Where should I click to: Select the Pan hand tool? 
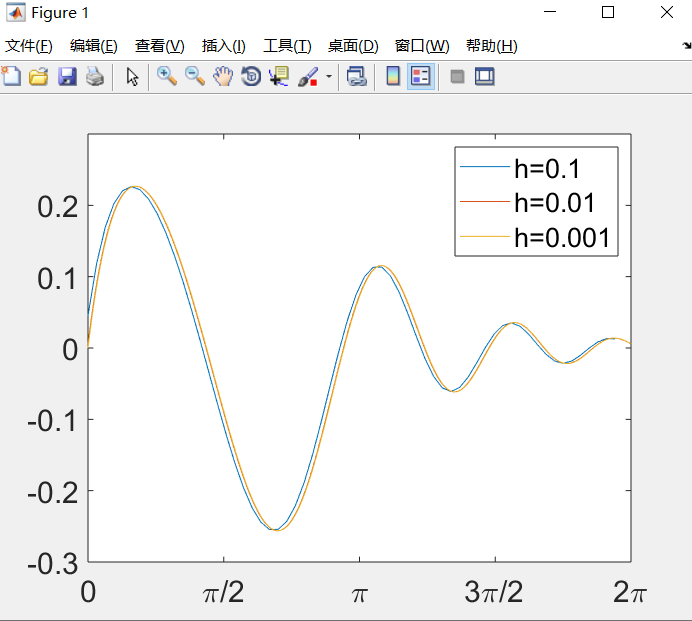coord(223,76)
